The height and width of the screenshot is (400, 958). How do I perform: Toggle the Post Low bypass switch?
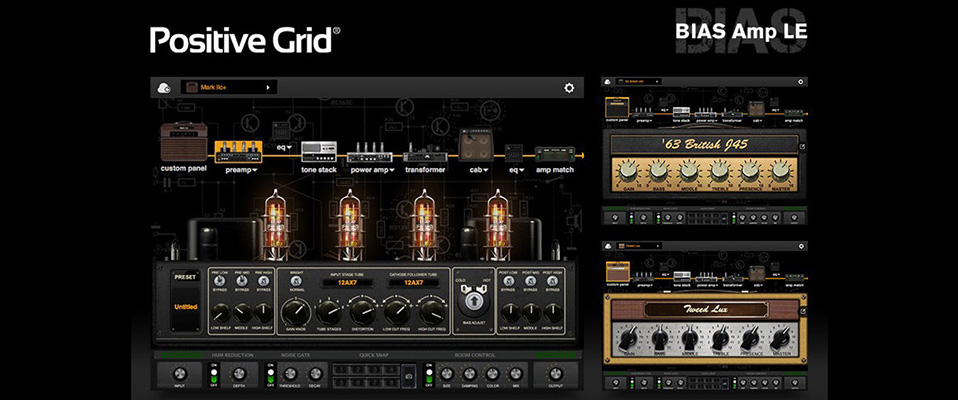tap(510, 281)
